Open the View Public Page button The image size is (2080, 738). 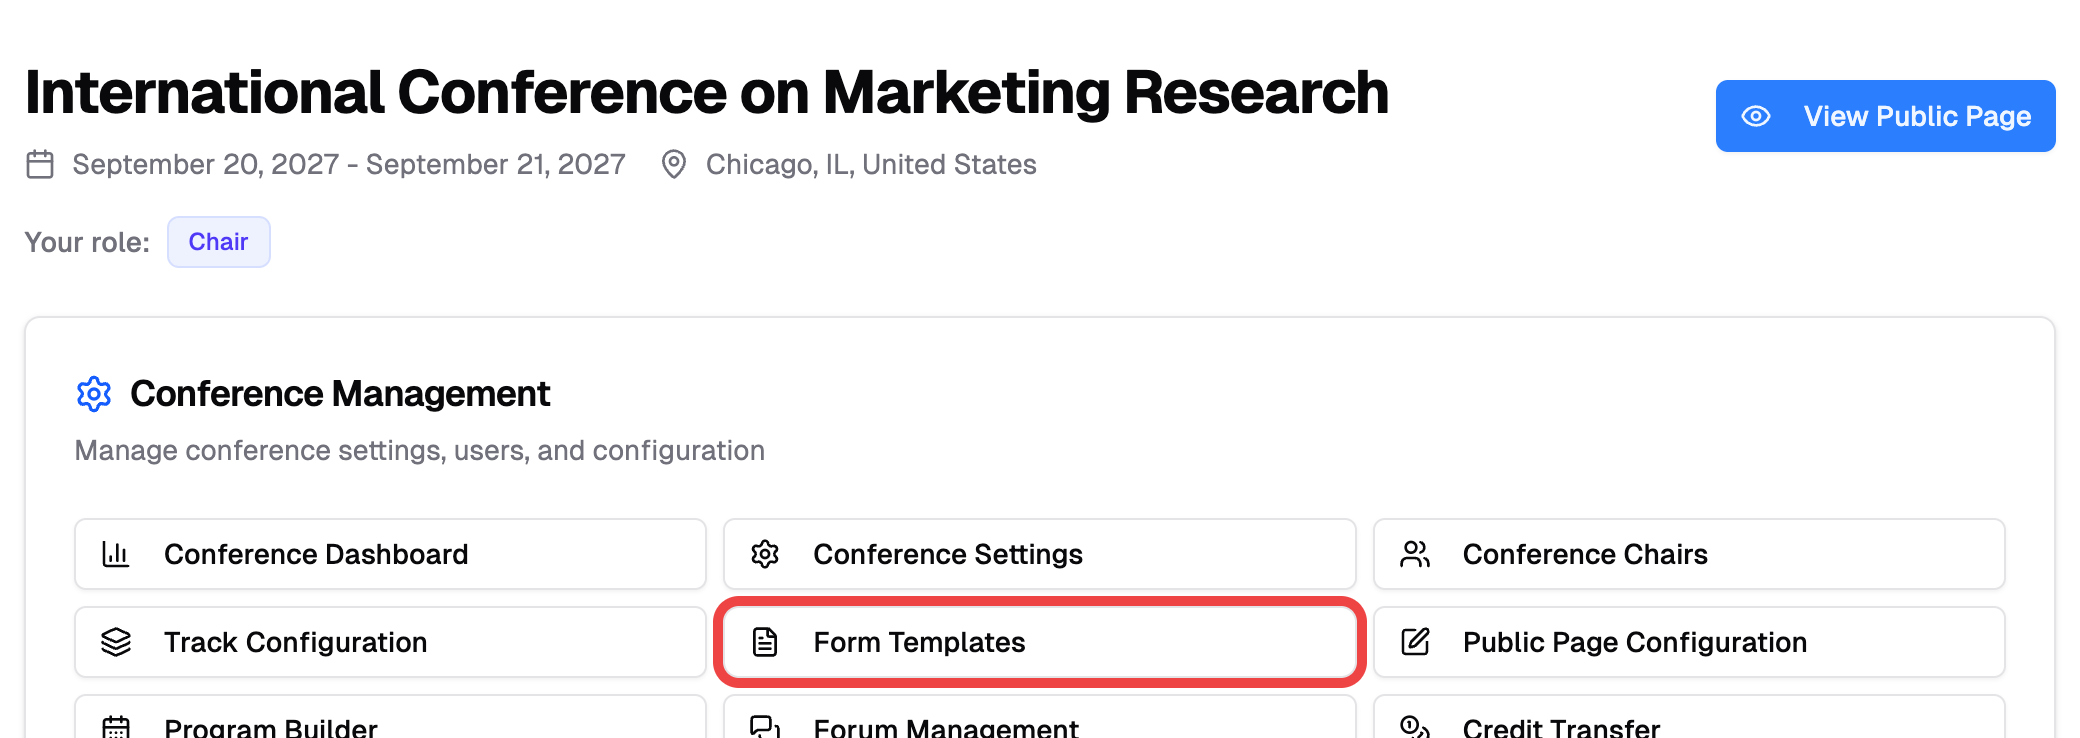pyautogui.click(x=1885, y=116)
